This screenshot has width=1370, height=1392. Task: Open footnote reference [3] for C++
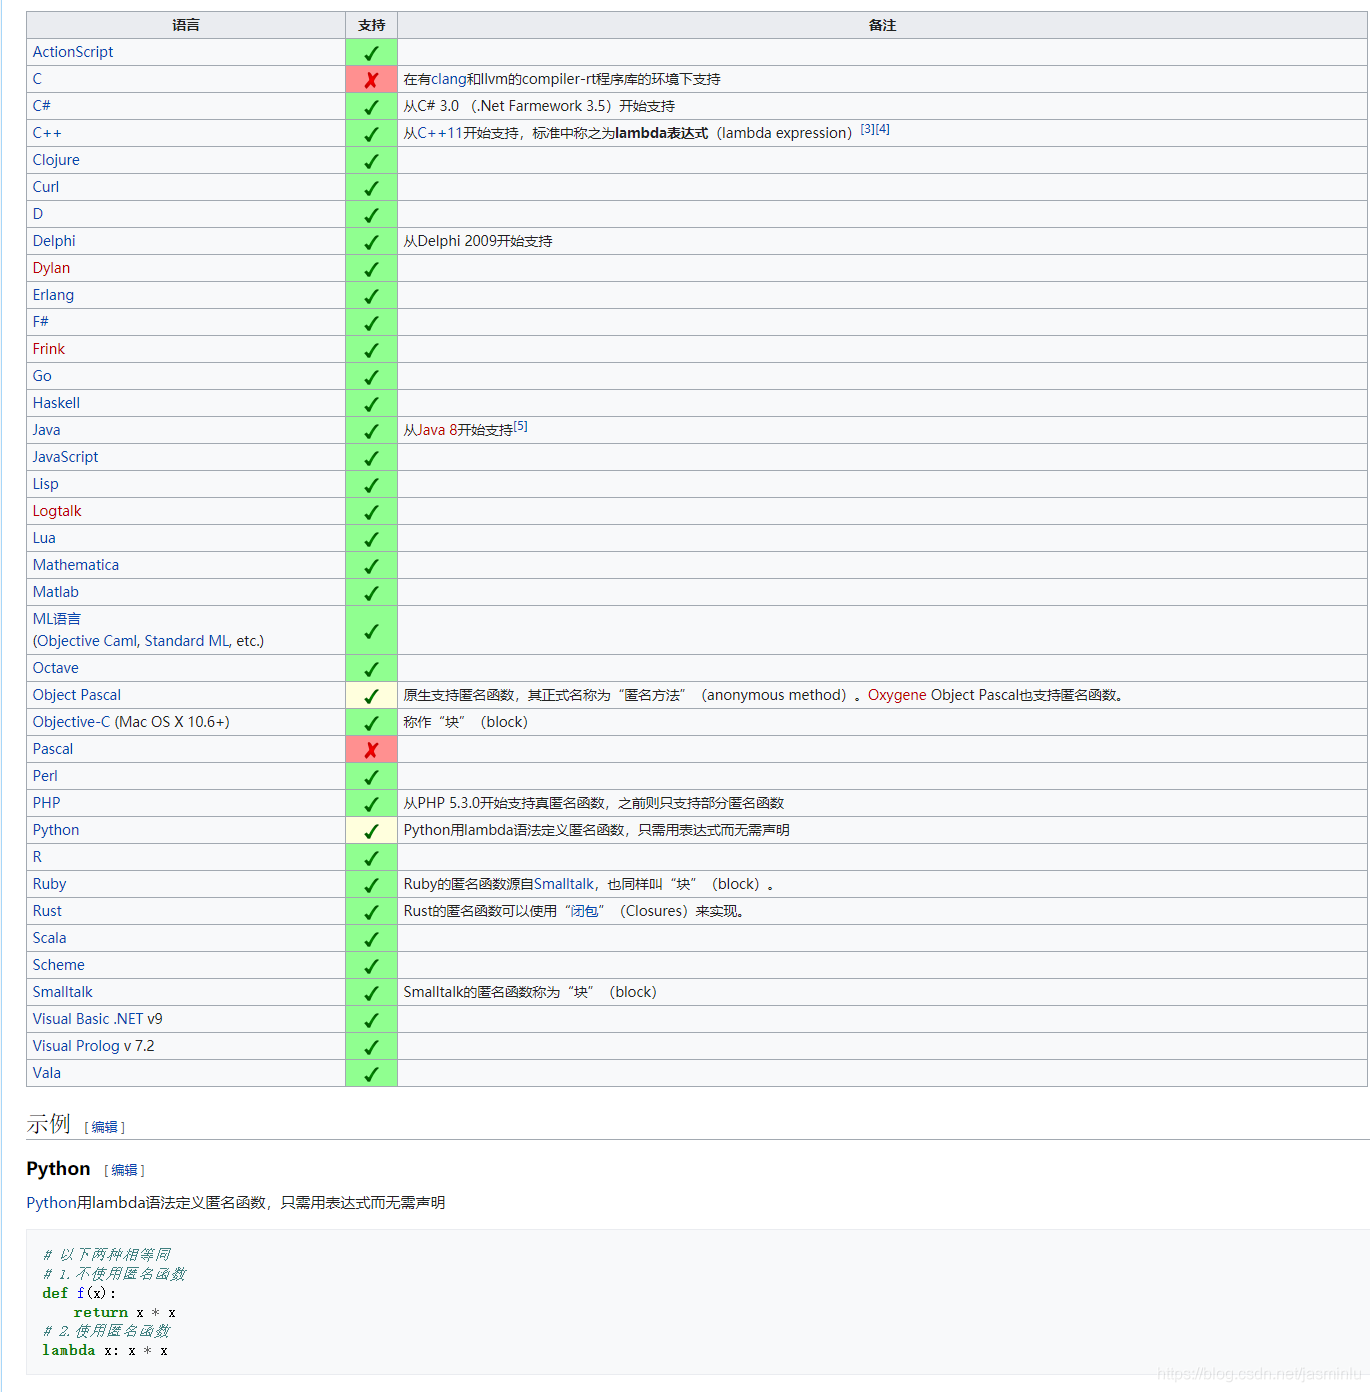click(868, 129)
